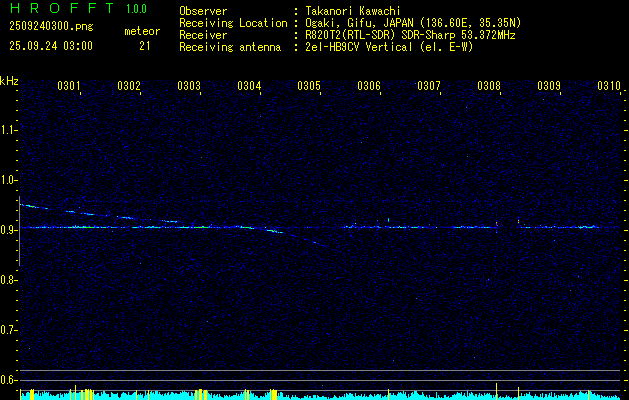Click the 0304 time axis marker

point(249,86)
